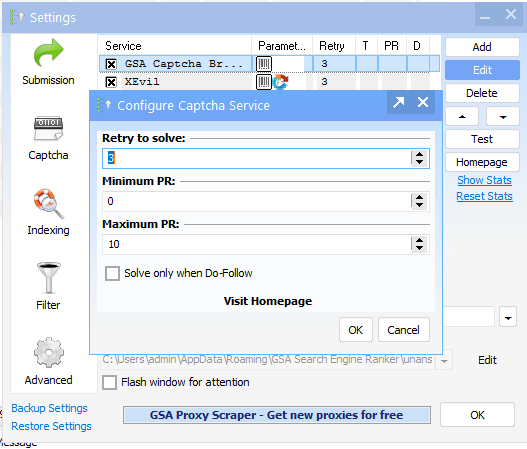The height and width of the screenshot is (449, 527).
Task: Click the D column header
Action: pos(418,46)
